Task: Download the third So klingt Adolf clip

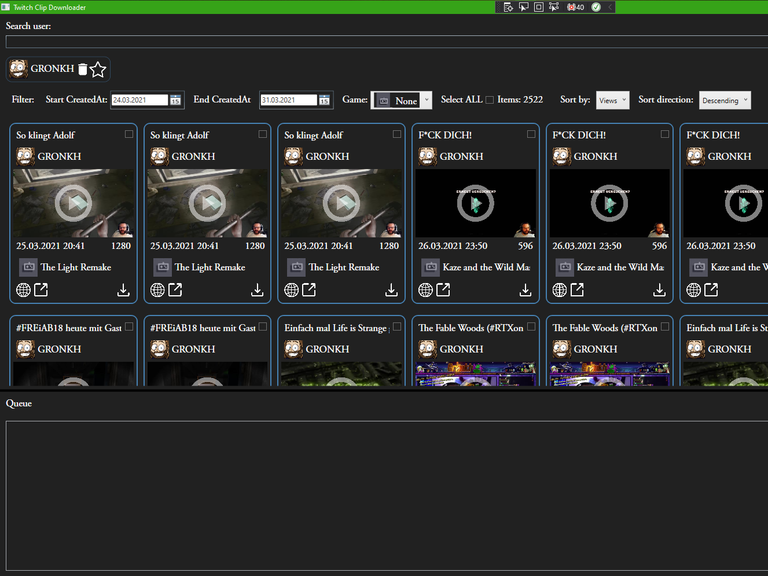Action: coord(391,290)
